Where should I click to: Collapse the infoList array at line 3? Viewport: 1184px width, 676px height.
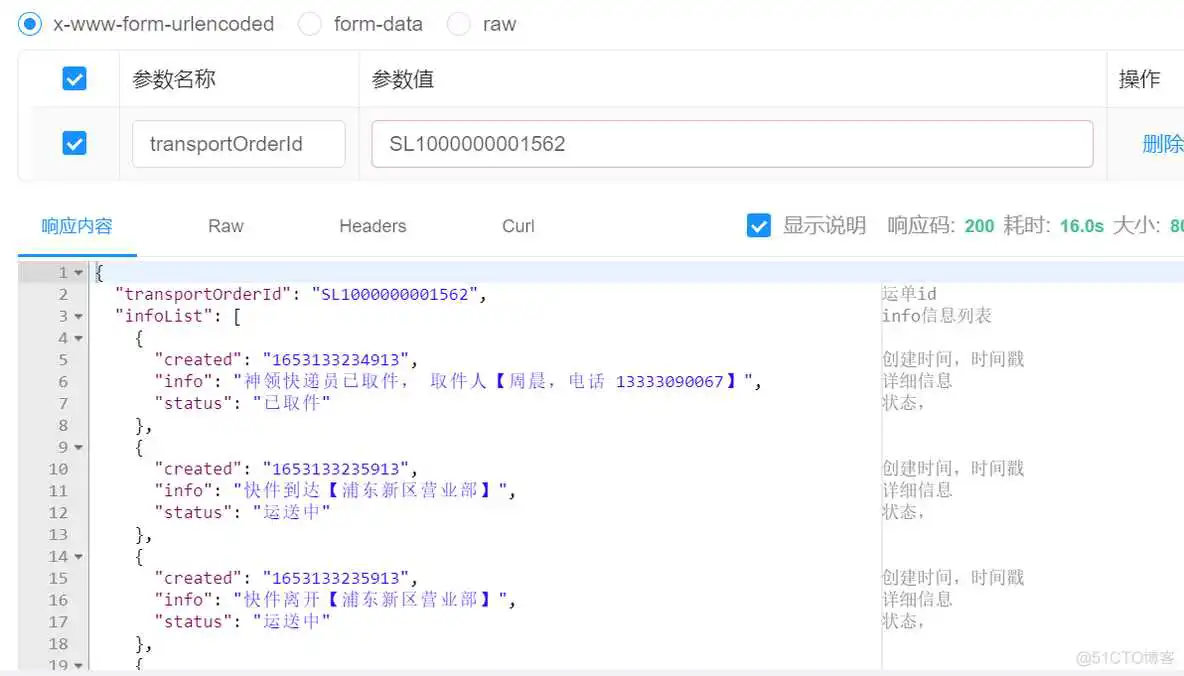point(78,317)
